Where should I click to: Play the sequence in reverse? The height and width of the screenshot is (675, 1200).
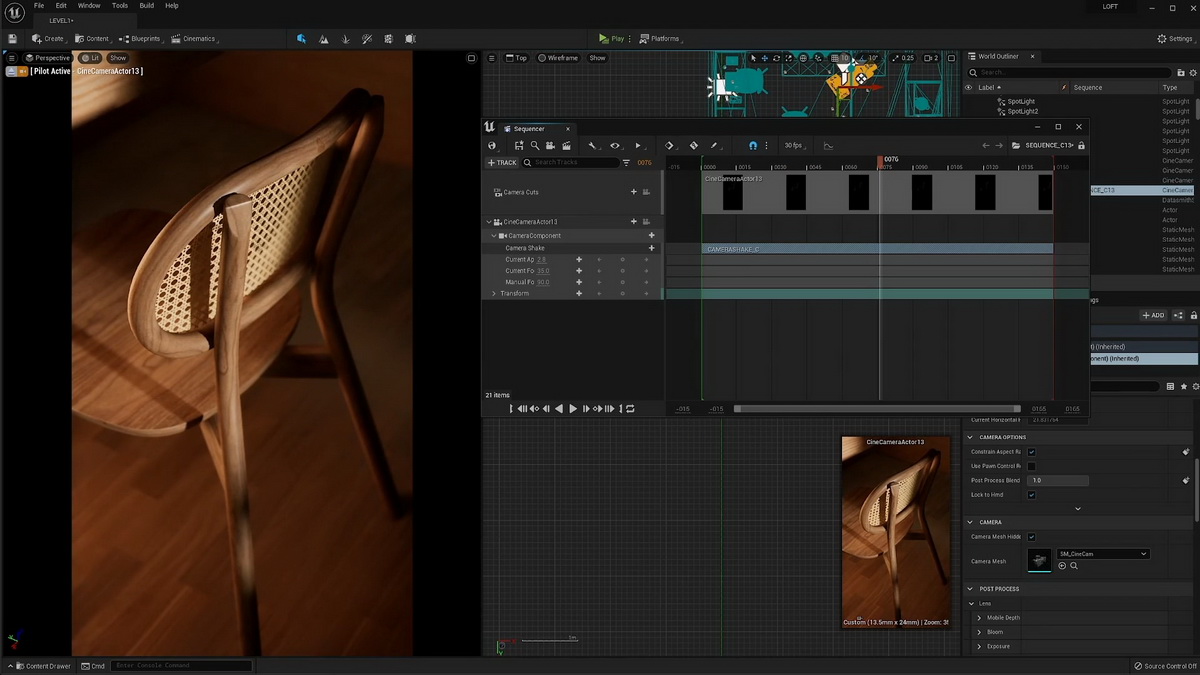(559, 409)
